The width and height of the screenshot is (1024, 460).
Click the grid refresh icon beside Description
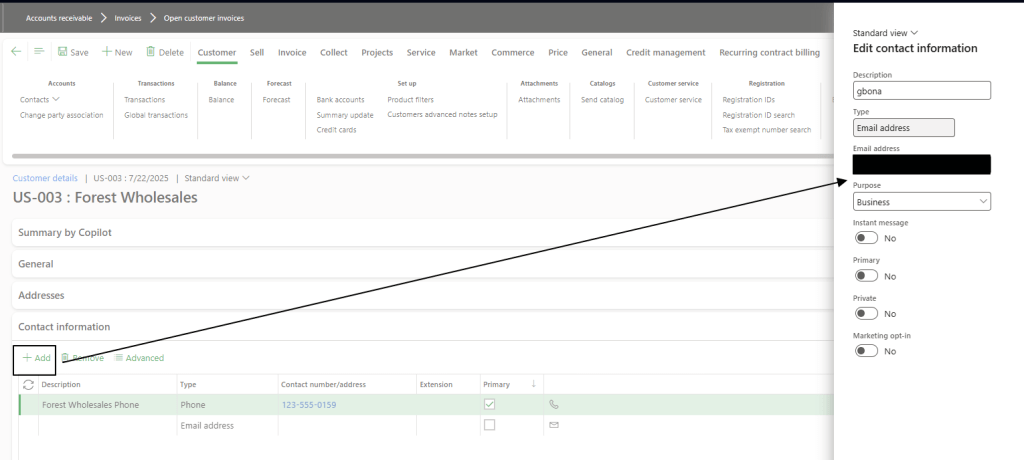click(28, 384)
